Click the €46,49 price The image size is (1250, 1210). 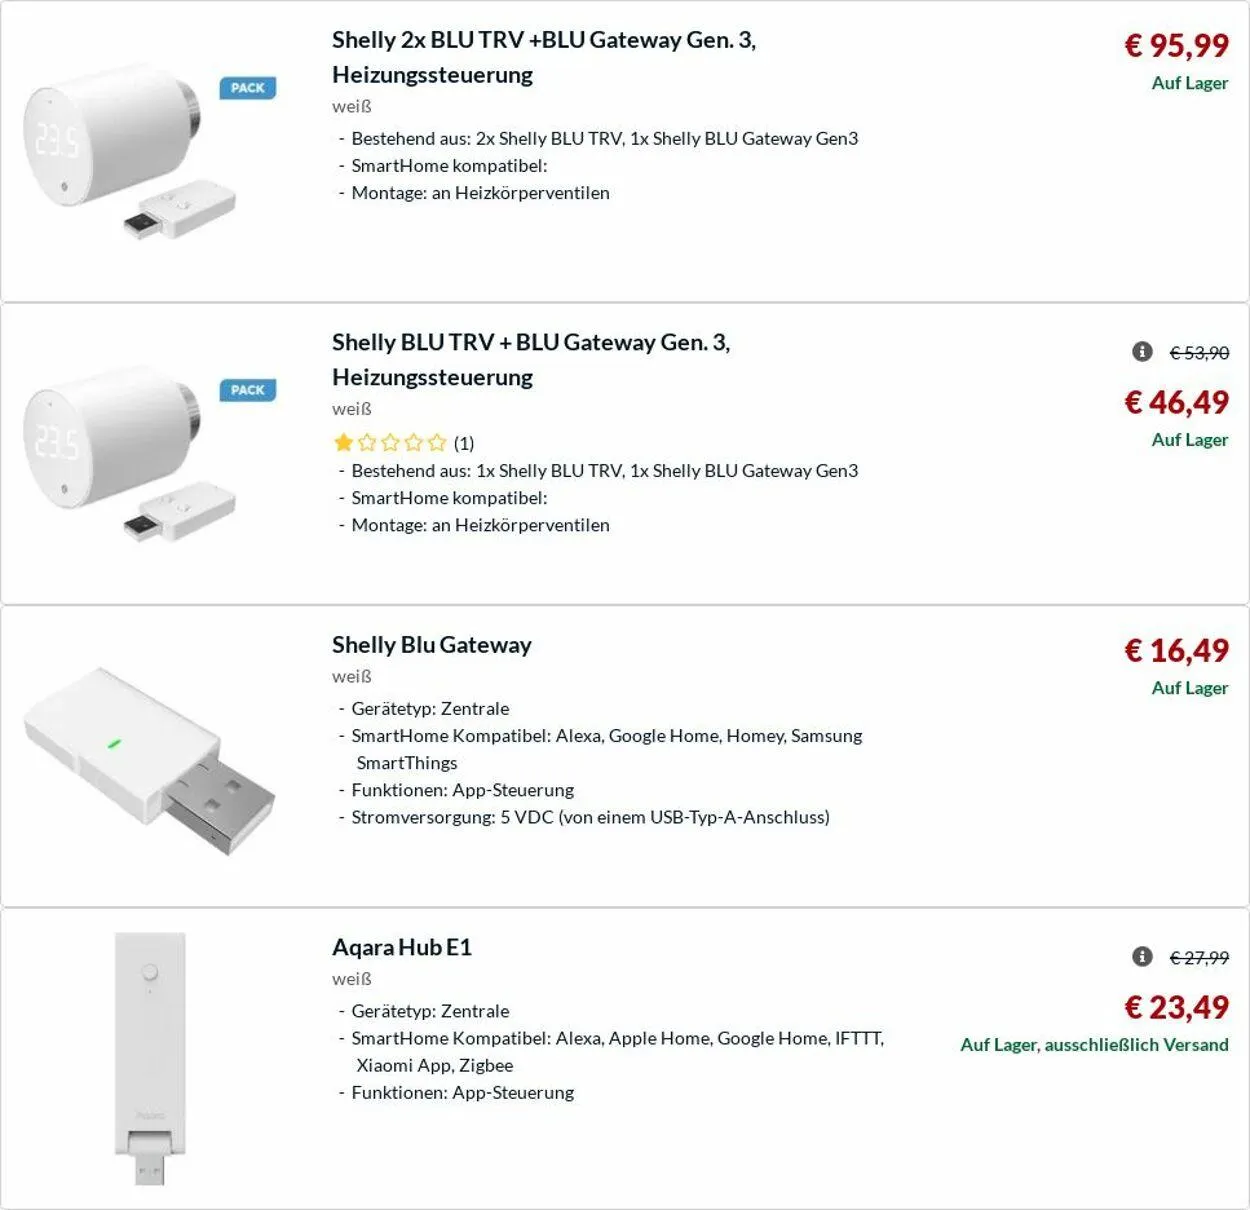tap(1176, 402)
